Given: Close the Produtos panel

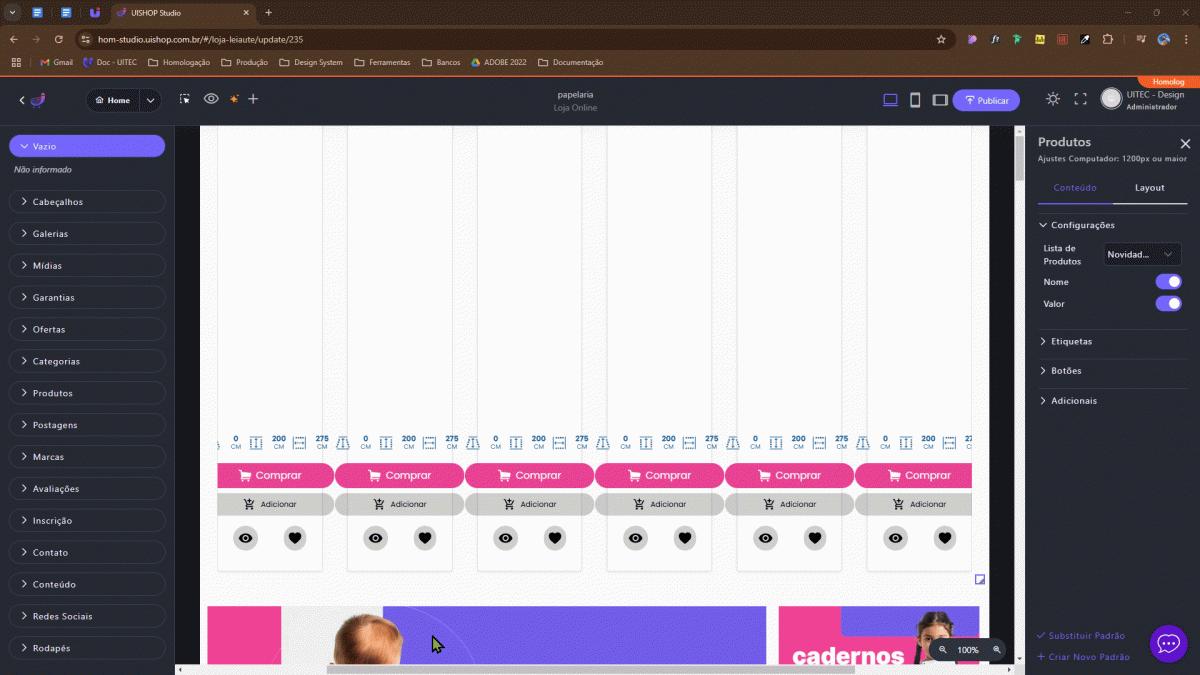Looking at the screenshot, I should (1185, 144).
